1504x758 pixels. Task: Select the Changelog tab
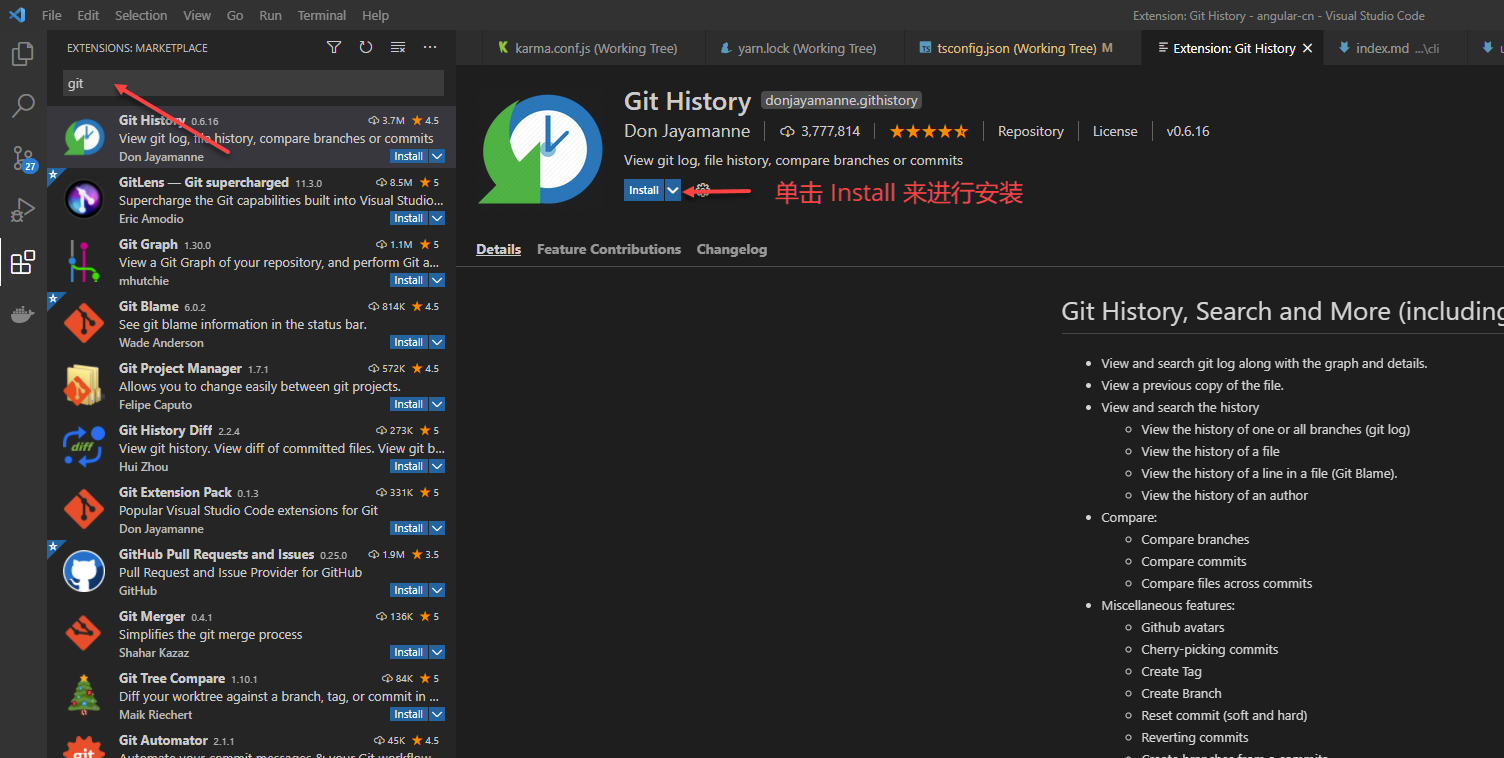[732, 249]
